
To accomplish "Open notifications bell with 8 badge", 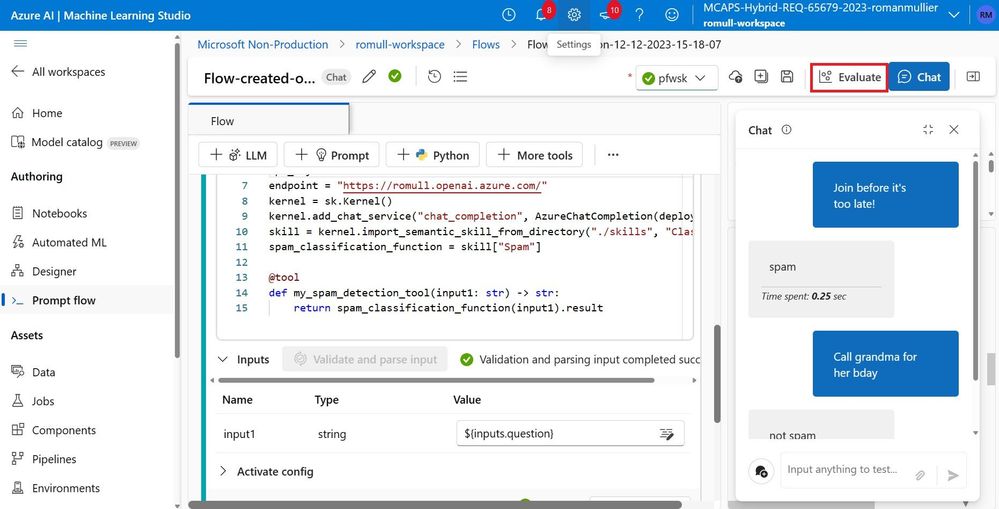I will coord(542,15).
